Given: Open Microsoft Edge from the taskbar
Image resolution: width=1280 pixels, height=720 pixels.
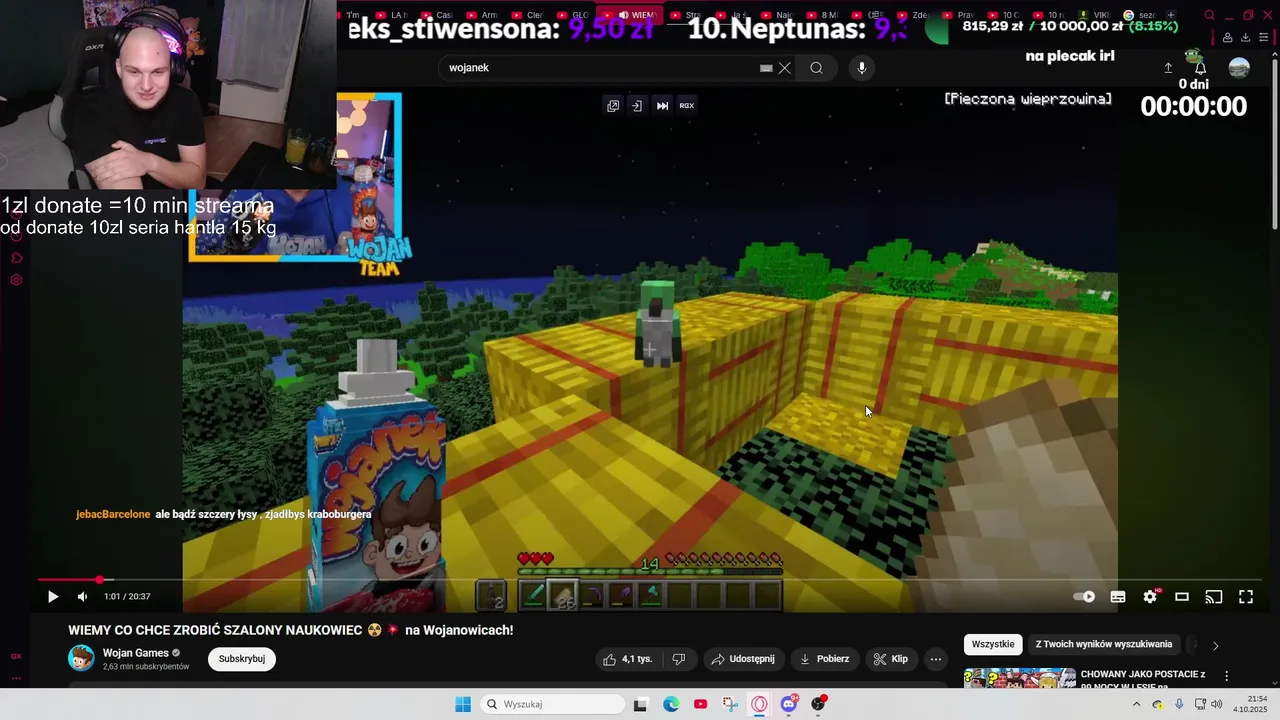Looking at the screenshot, I should pyautogui.click(x=671, y=704).
